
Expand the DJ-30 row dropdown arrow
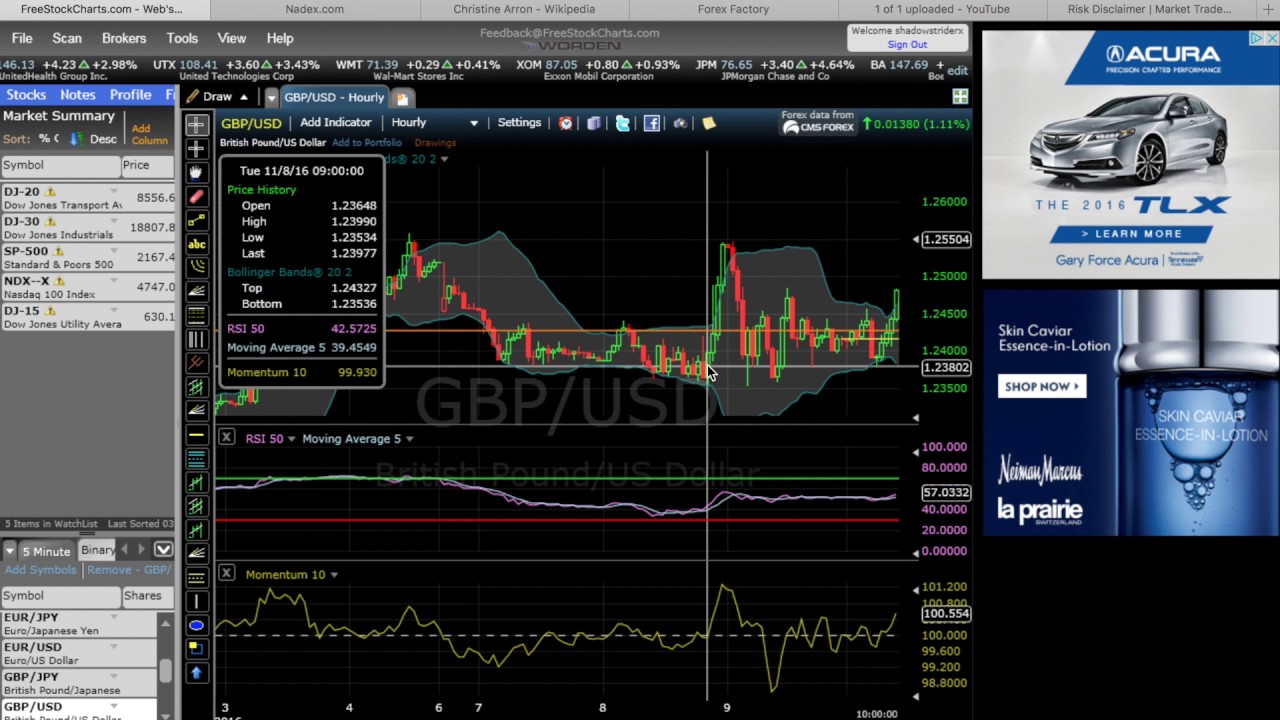114,221
